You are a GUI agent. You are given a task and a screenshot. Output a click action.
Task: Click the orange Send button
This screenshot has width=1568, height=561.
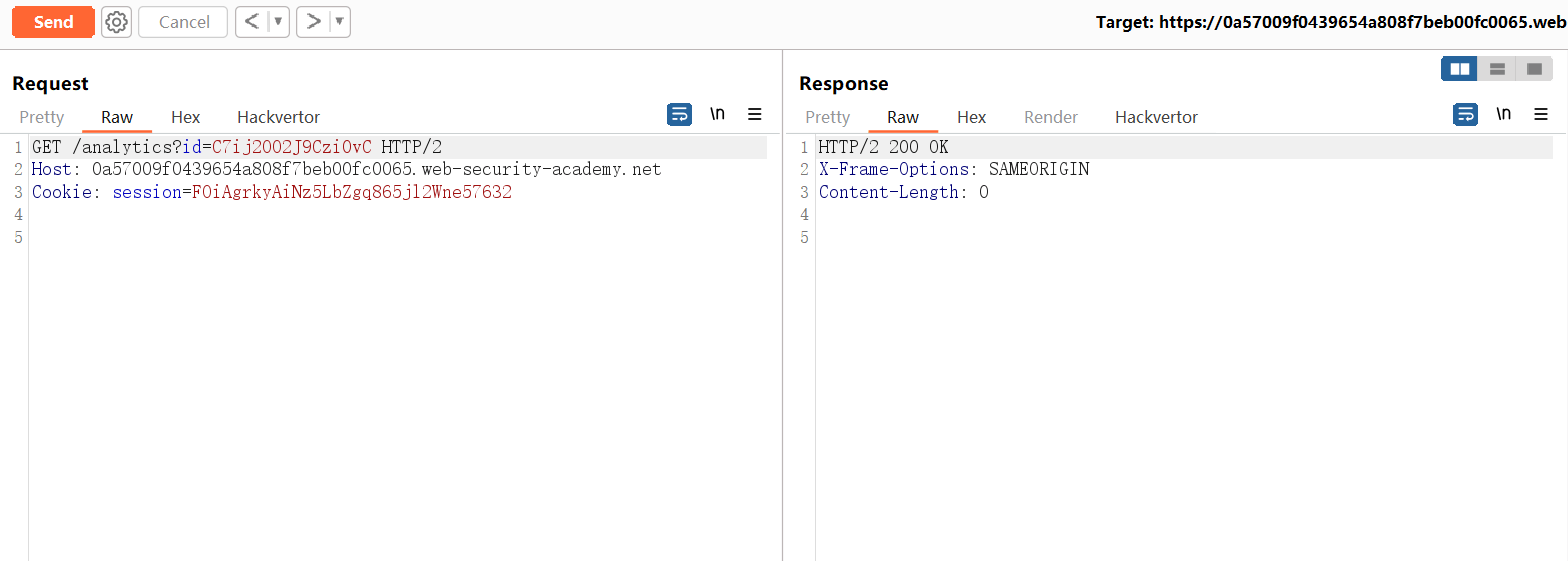click(x=53, y=22)
